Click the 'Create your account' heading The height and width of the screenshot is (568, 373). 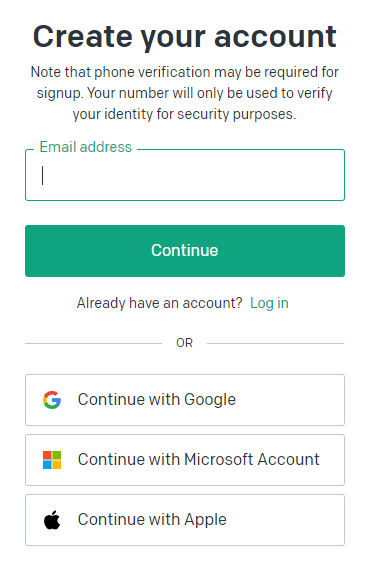185,37
